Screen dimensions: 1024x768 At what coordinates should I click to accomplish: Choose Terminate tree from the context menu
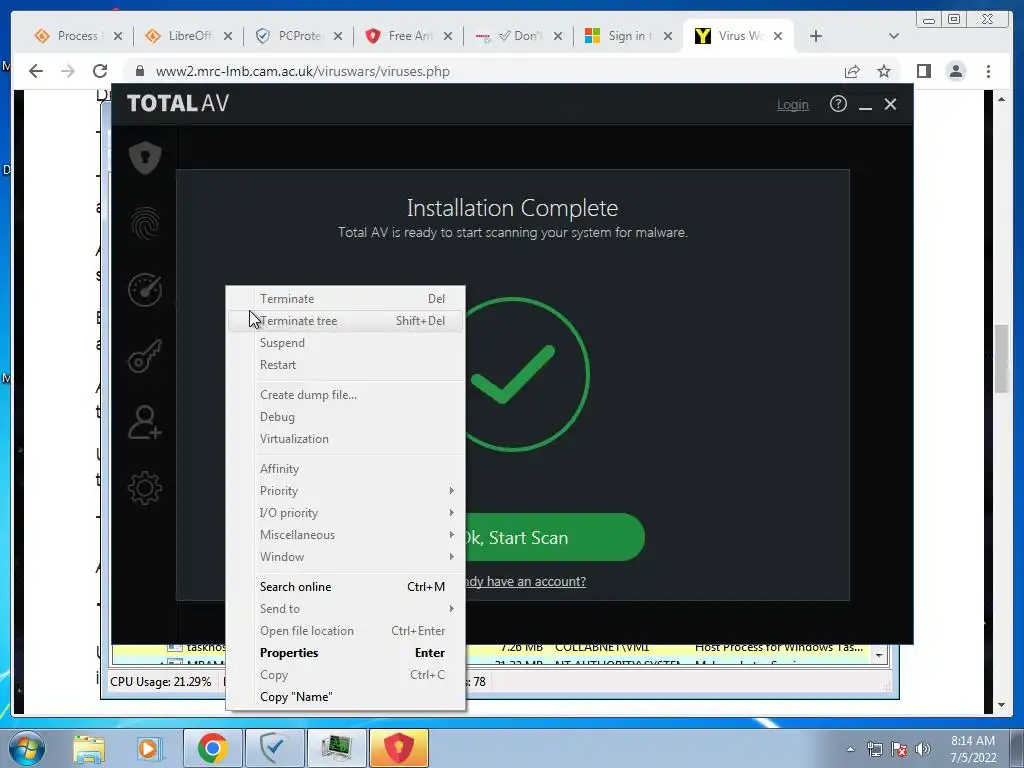coord(346,321)
